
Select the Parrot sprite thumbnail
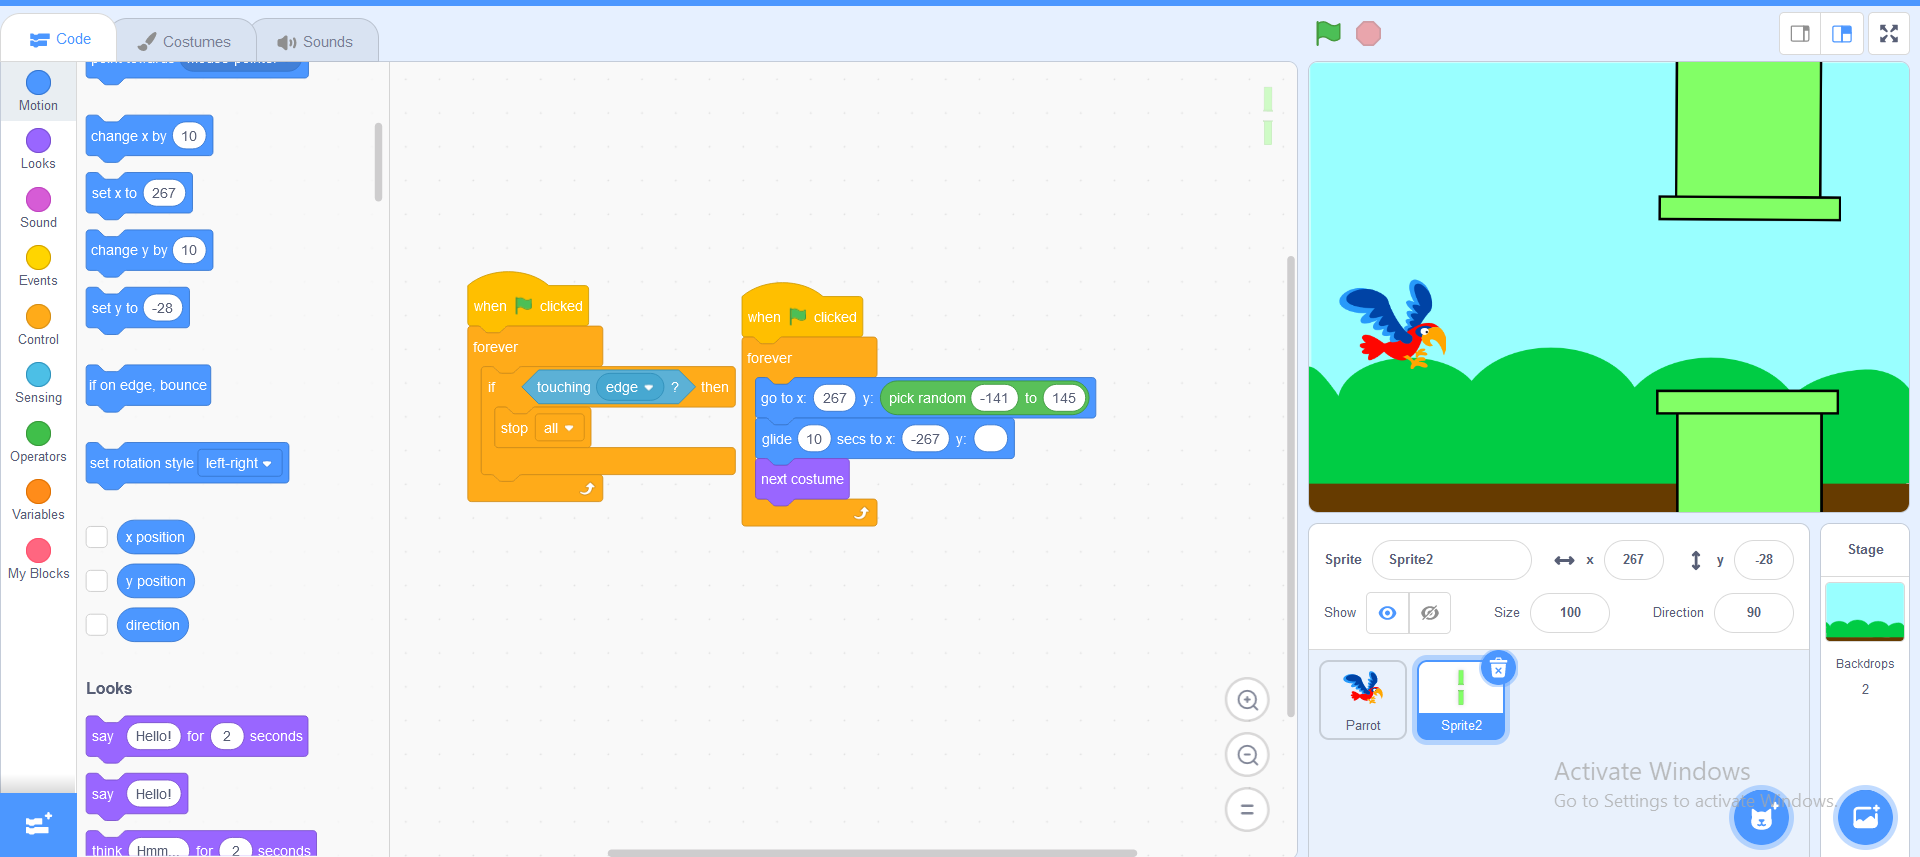(x=1363, y=700)
